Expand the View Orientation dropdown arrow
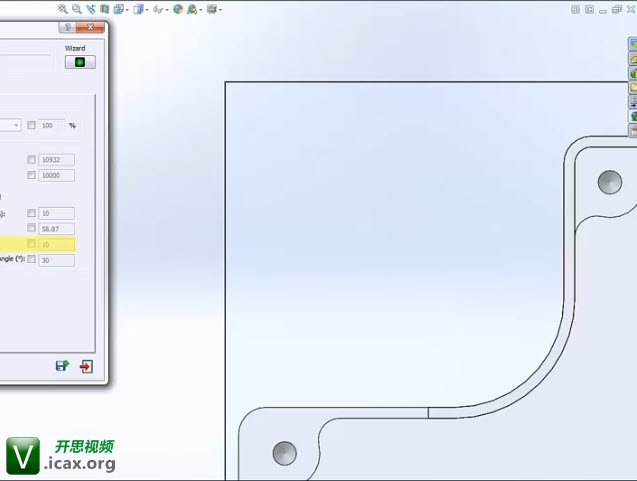Screen dimensions: 637x481 click(127, 9)
